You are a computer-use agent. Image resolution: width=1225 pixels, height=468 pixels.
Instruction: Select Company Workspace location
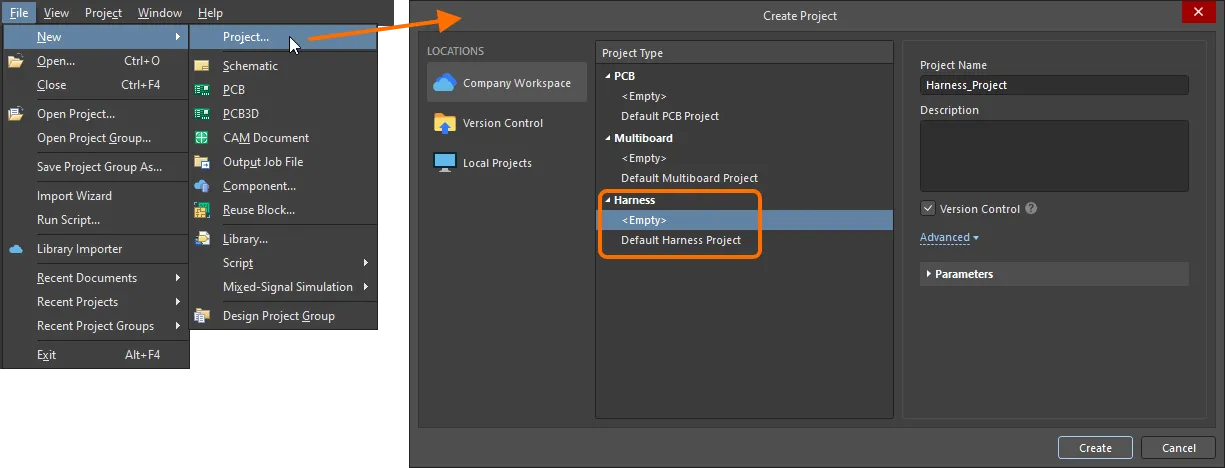click(507, 83)
